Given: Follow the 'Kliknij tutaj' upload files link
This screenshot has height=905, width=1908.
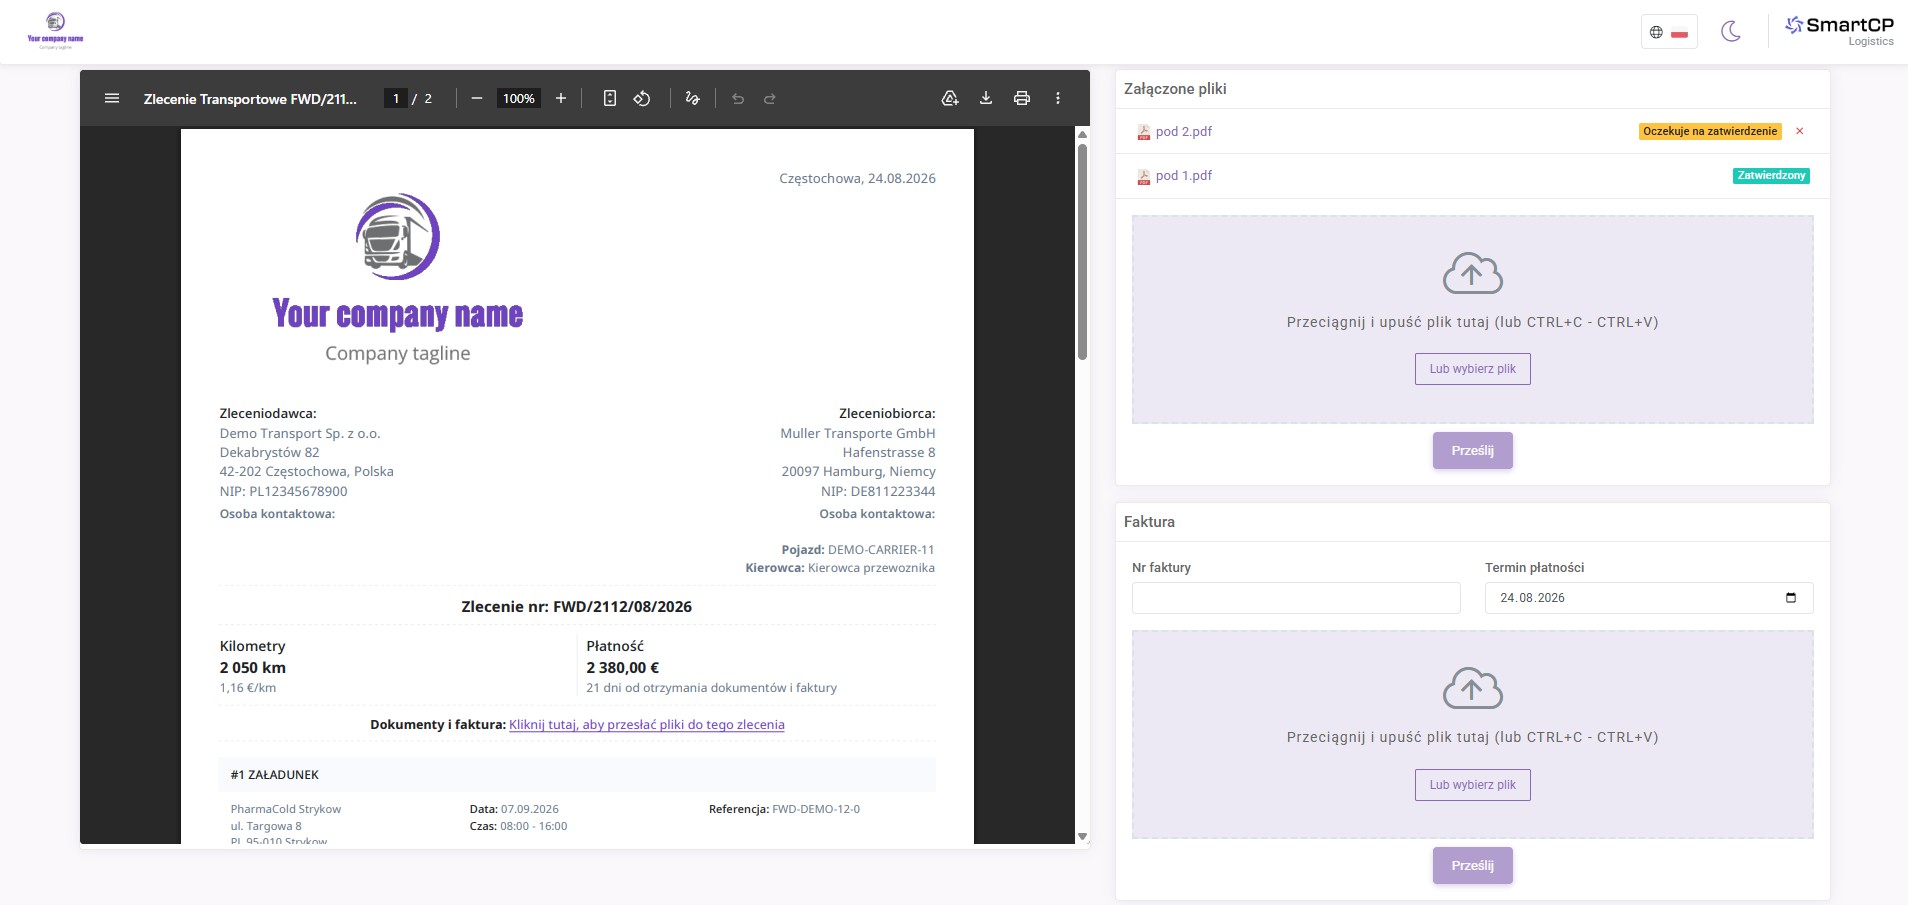Looking at the screenshot, I should point(646,725).
